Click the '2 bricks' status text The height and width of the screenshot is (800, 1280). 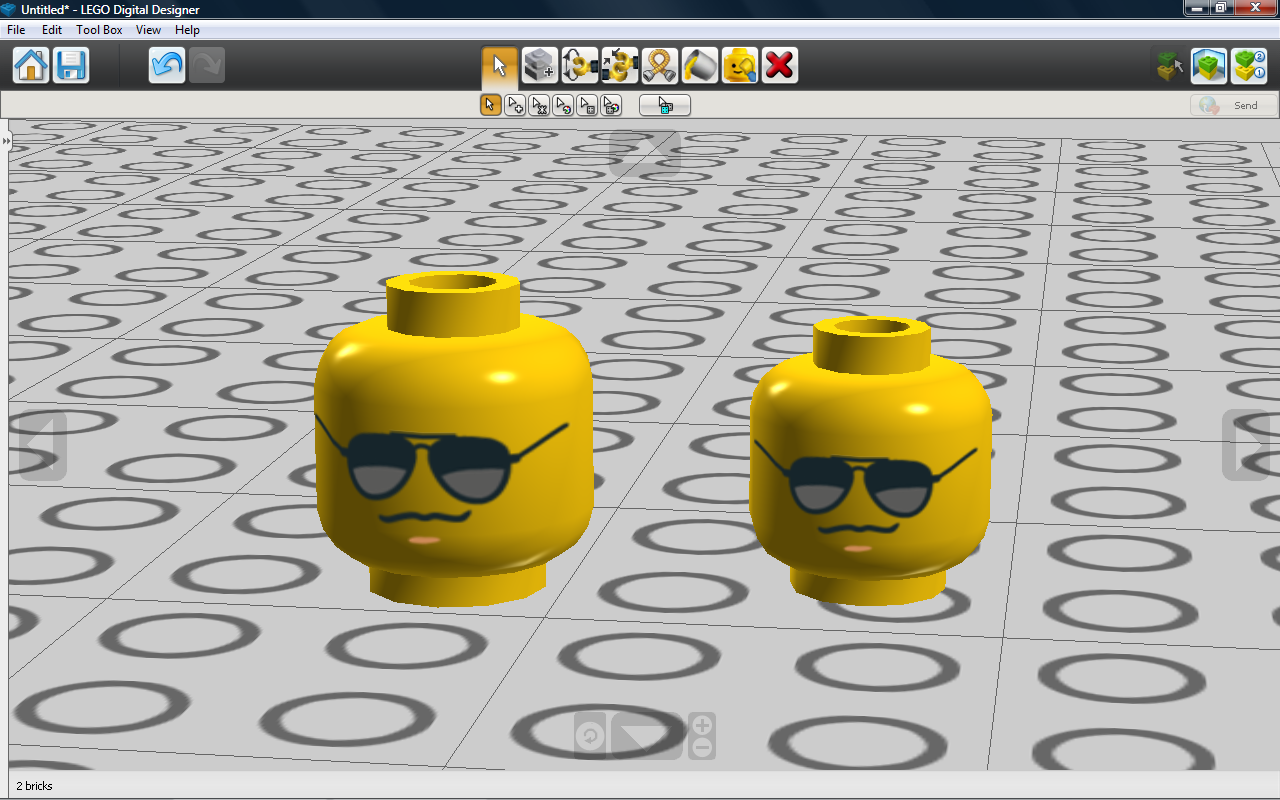34,786
